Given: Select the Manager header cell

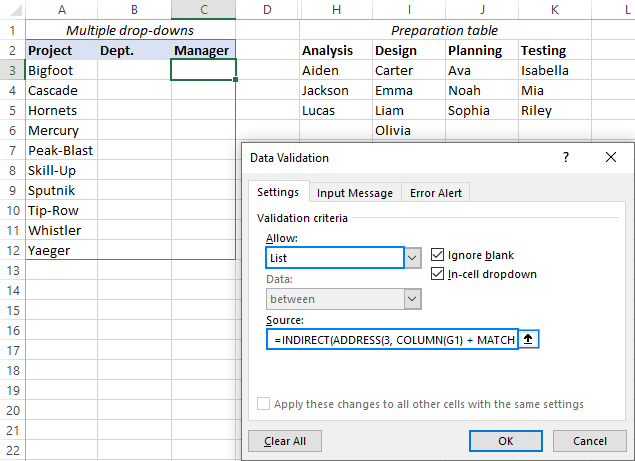Looking at the screenshot, I should pyautogui.click(x=203, y=50).
